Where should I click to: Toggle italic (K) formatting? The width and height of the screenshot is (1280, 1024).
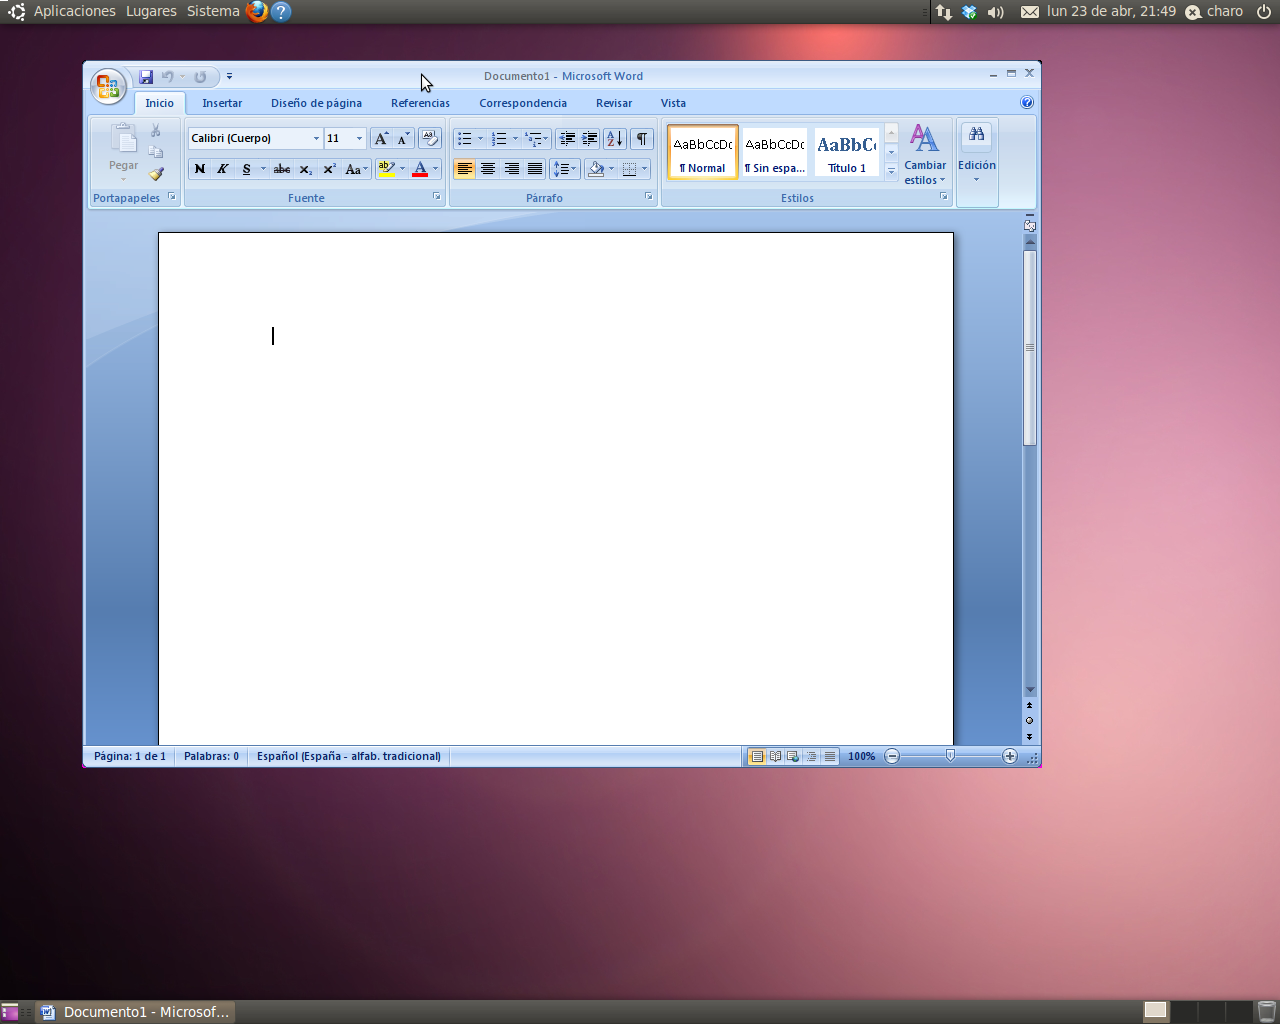pyautogui.click(x=223, y=169)
